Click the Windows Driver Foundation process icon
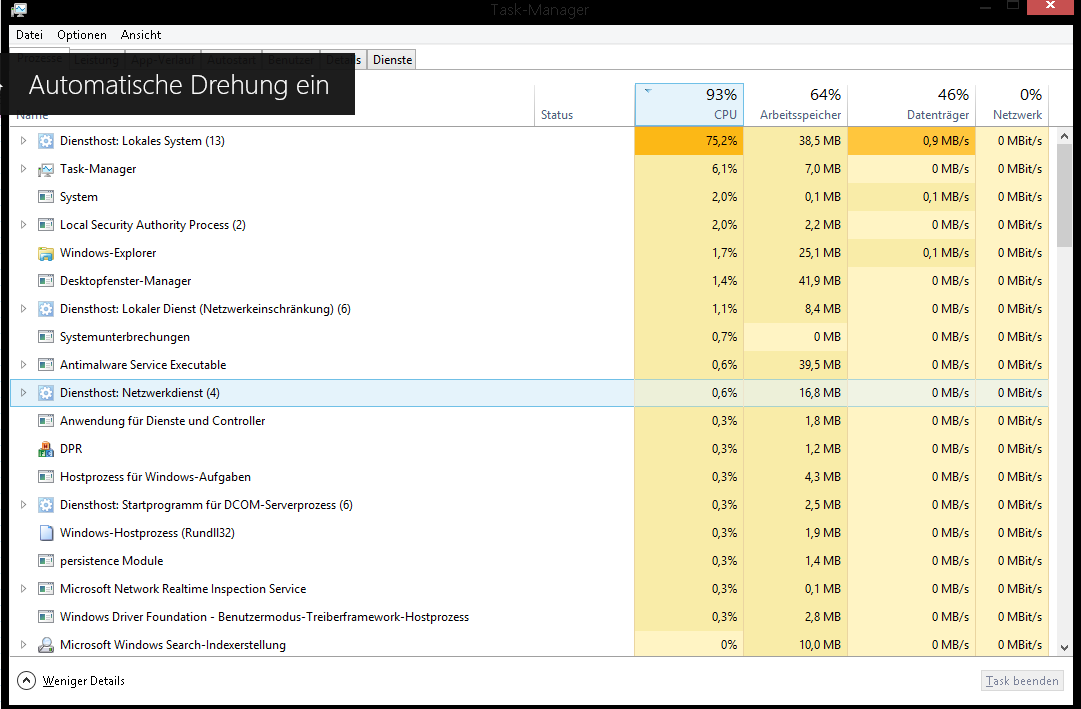The height and width of the screenshot is (709, 1081). pos(46,617)
